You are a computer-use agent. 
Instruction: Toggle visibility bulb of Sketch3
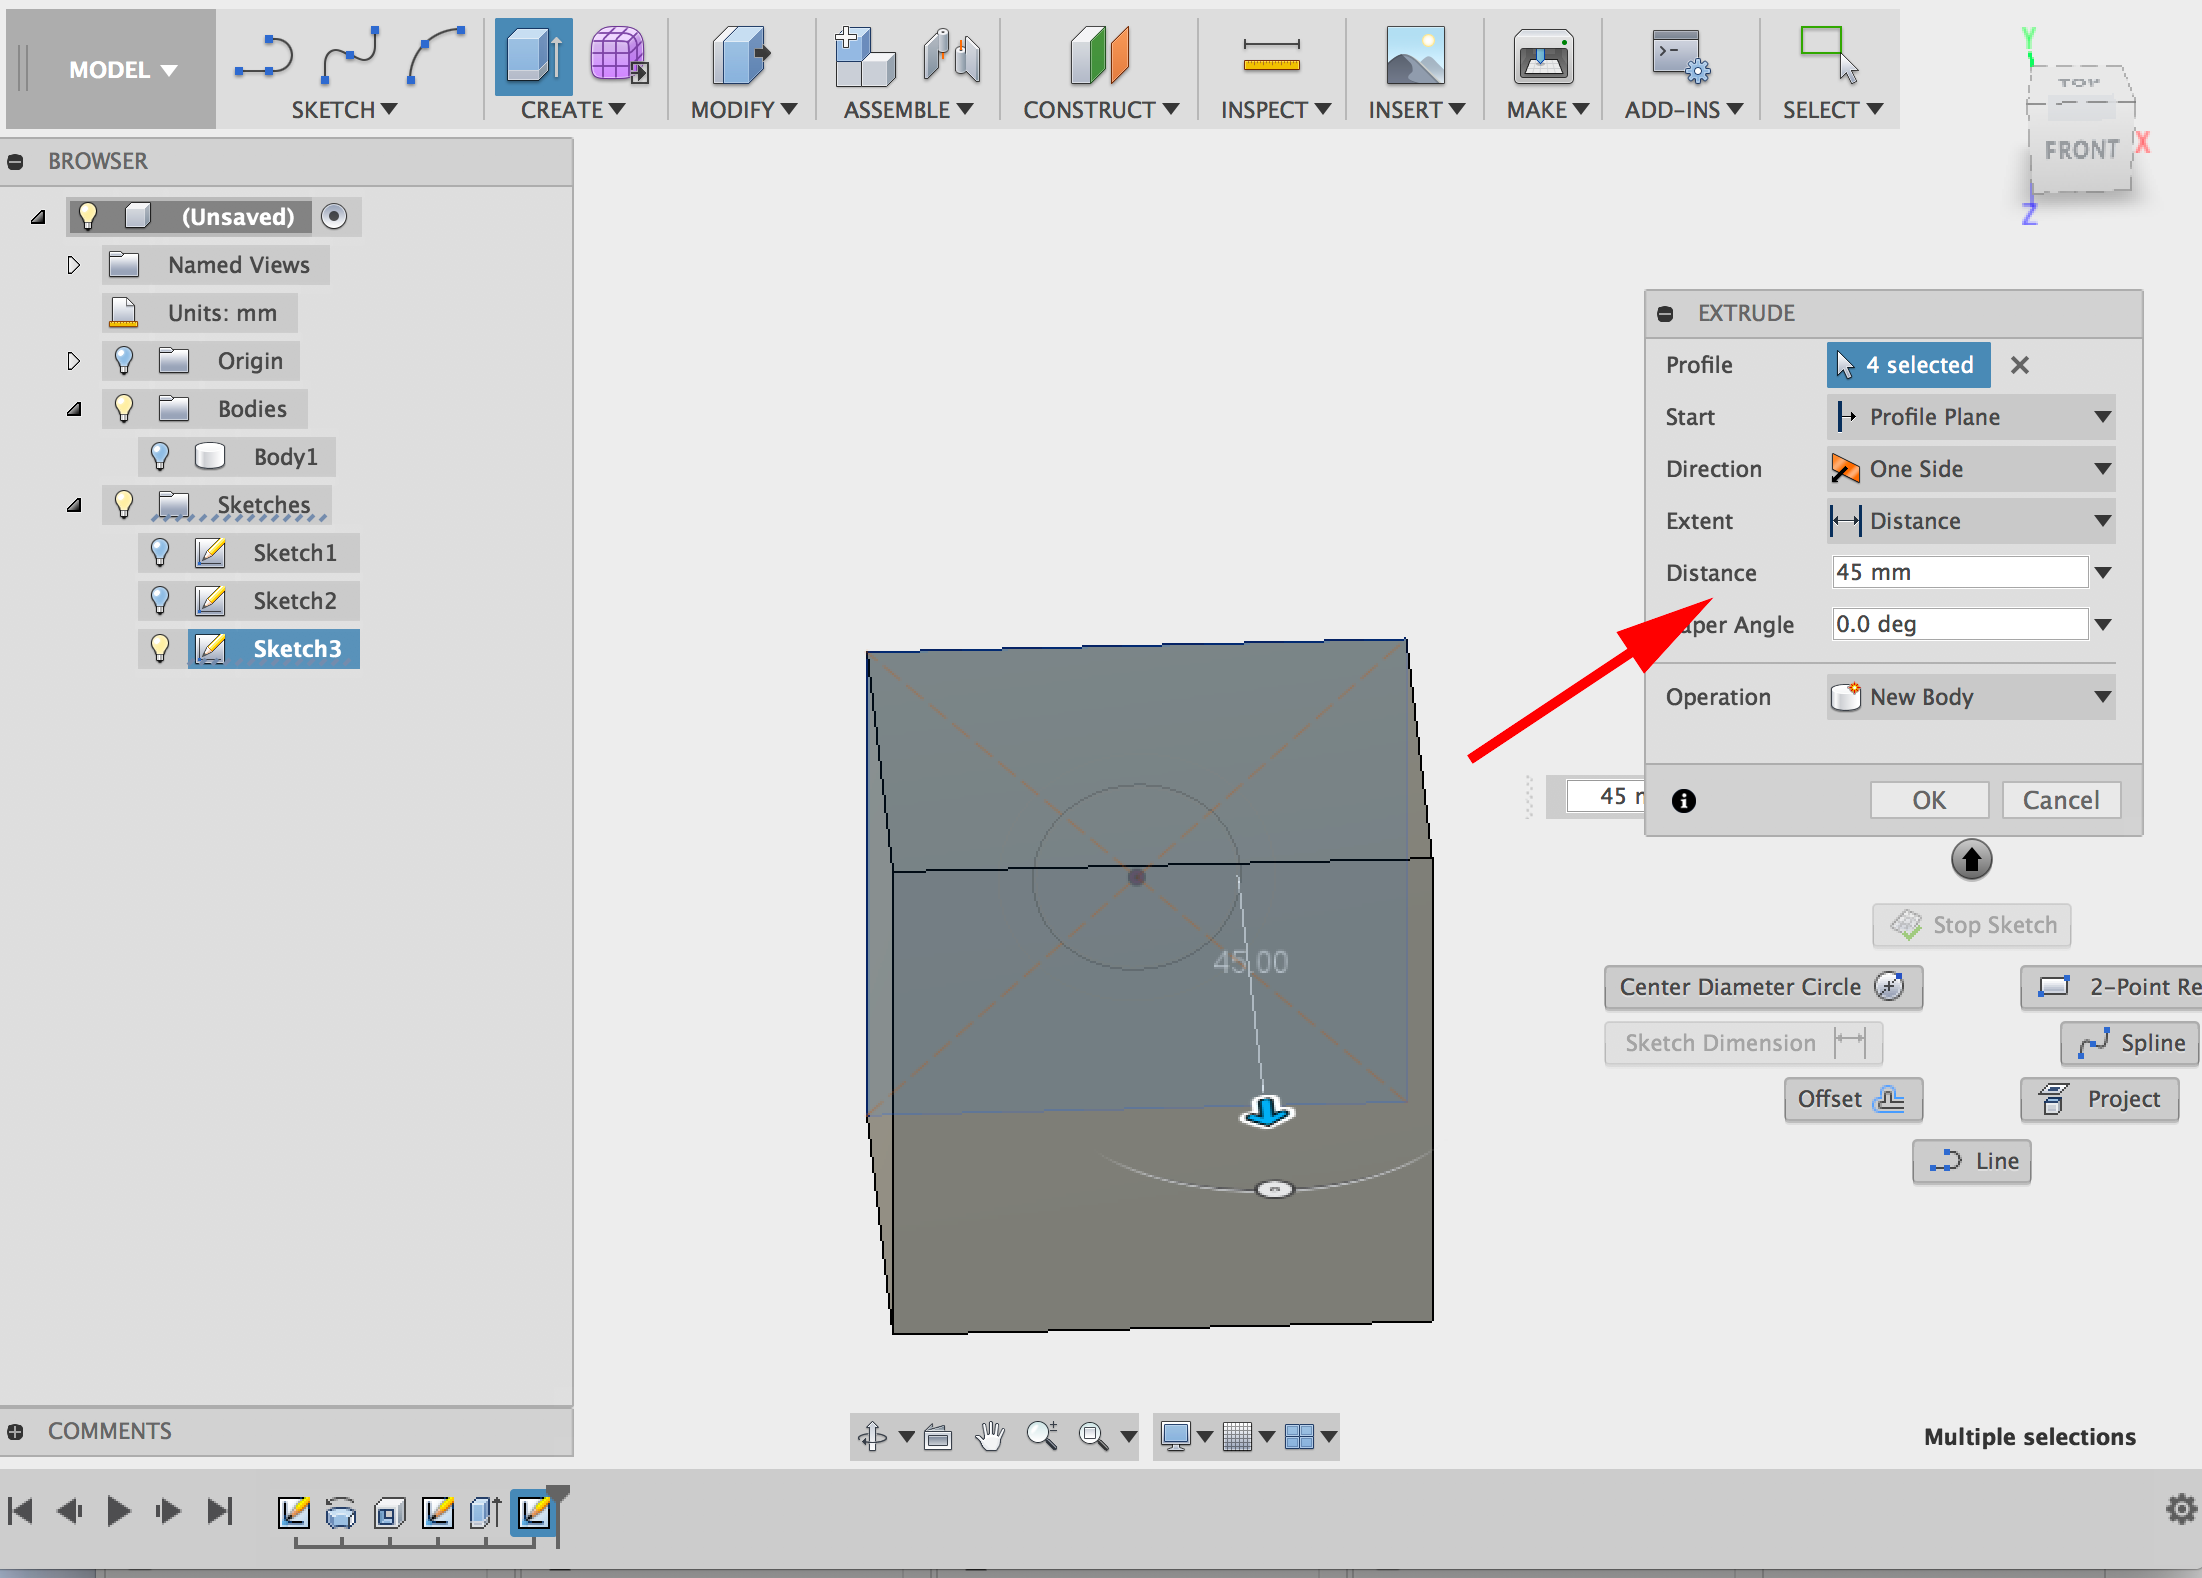(160, 648)
